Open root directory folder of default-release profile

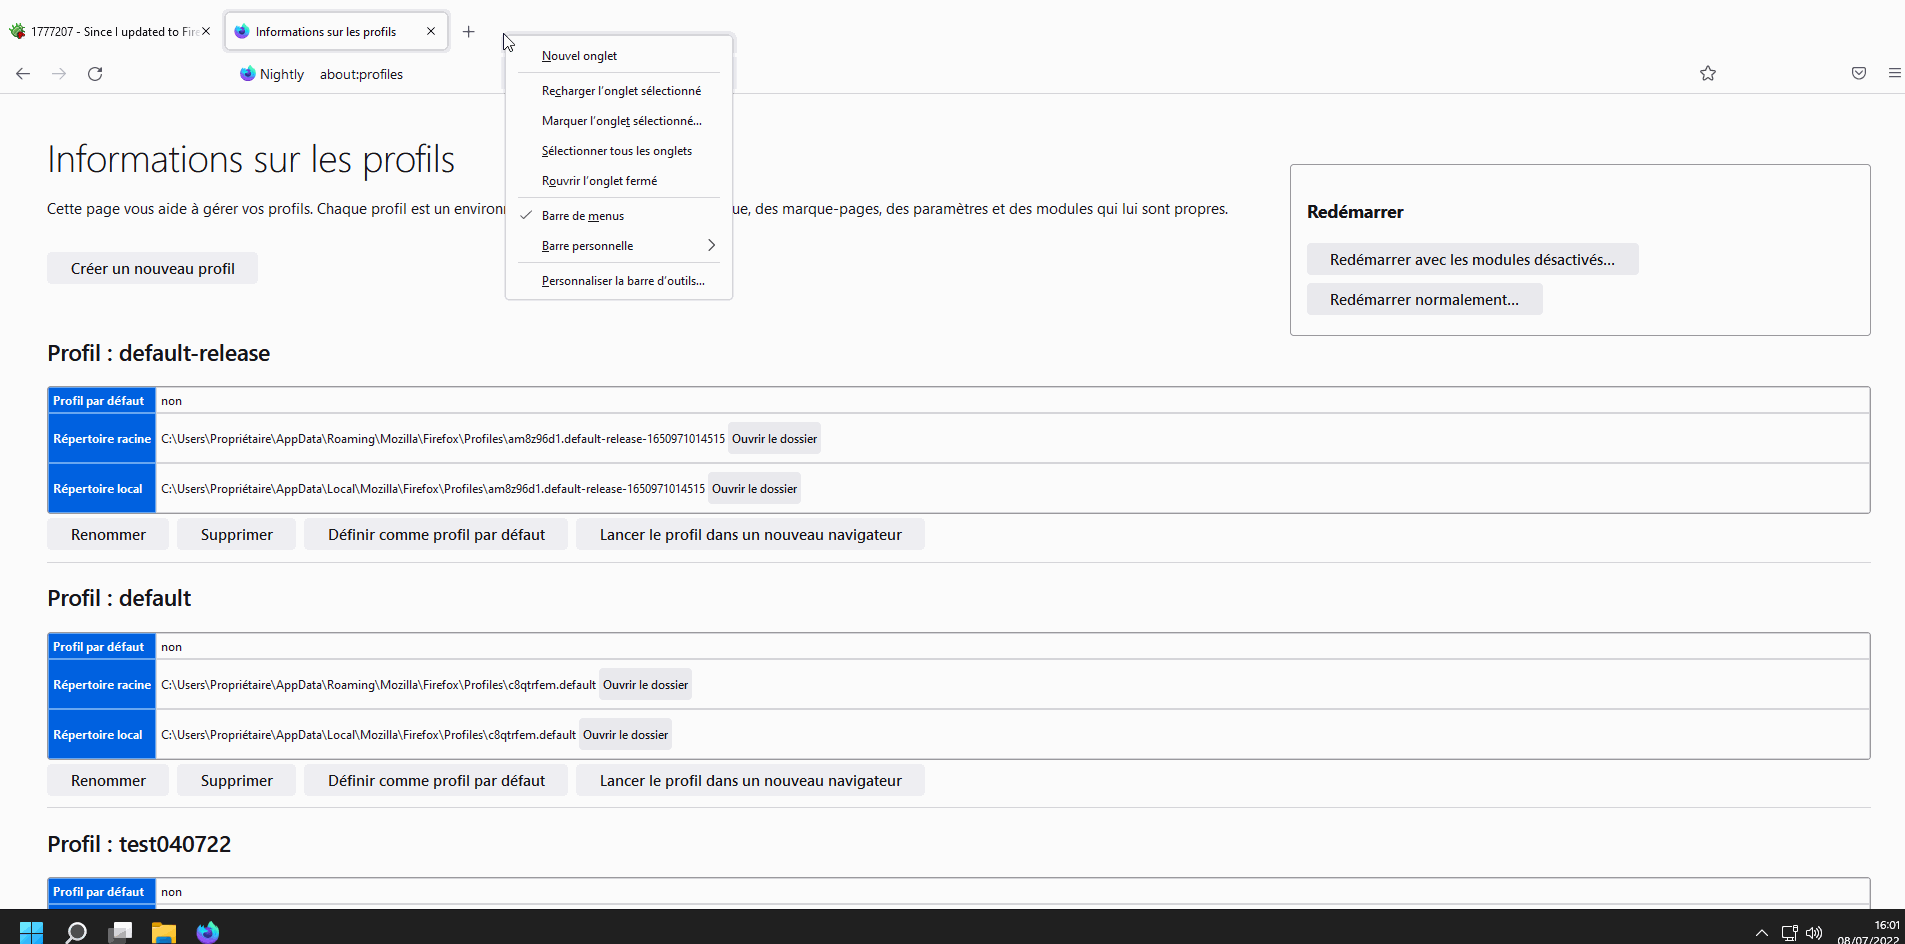[x=774, y=438]
